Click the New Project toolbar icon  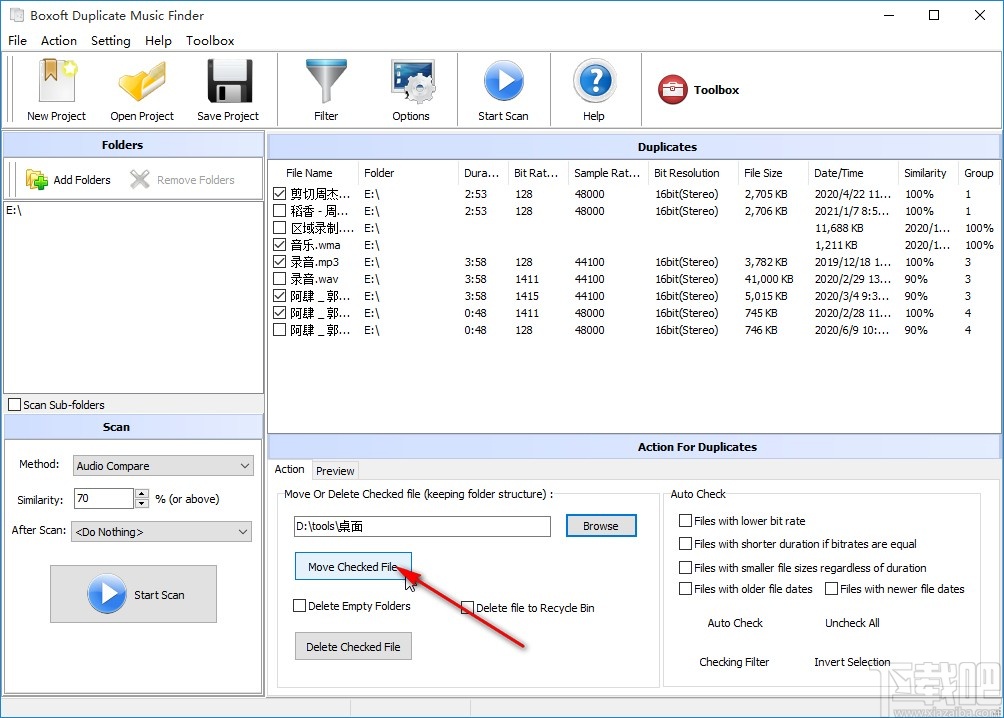tap(56, 81)
